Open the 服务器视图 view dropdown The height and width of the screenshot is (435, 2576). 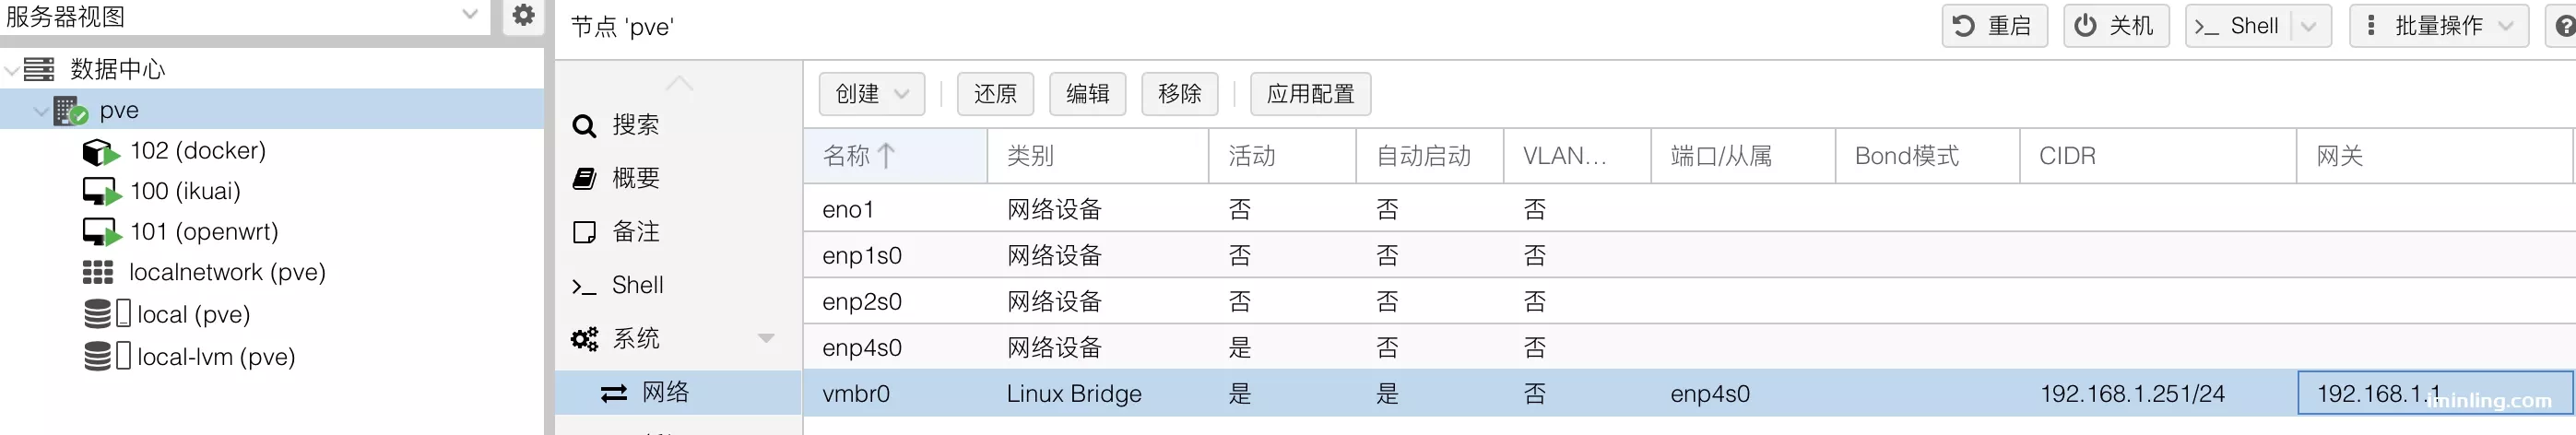(x=469, y=15)
